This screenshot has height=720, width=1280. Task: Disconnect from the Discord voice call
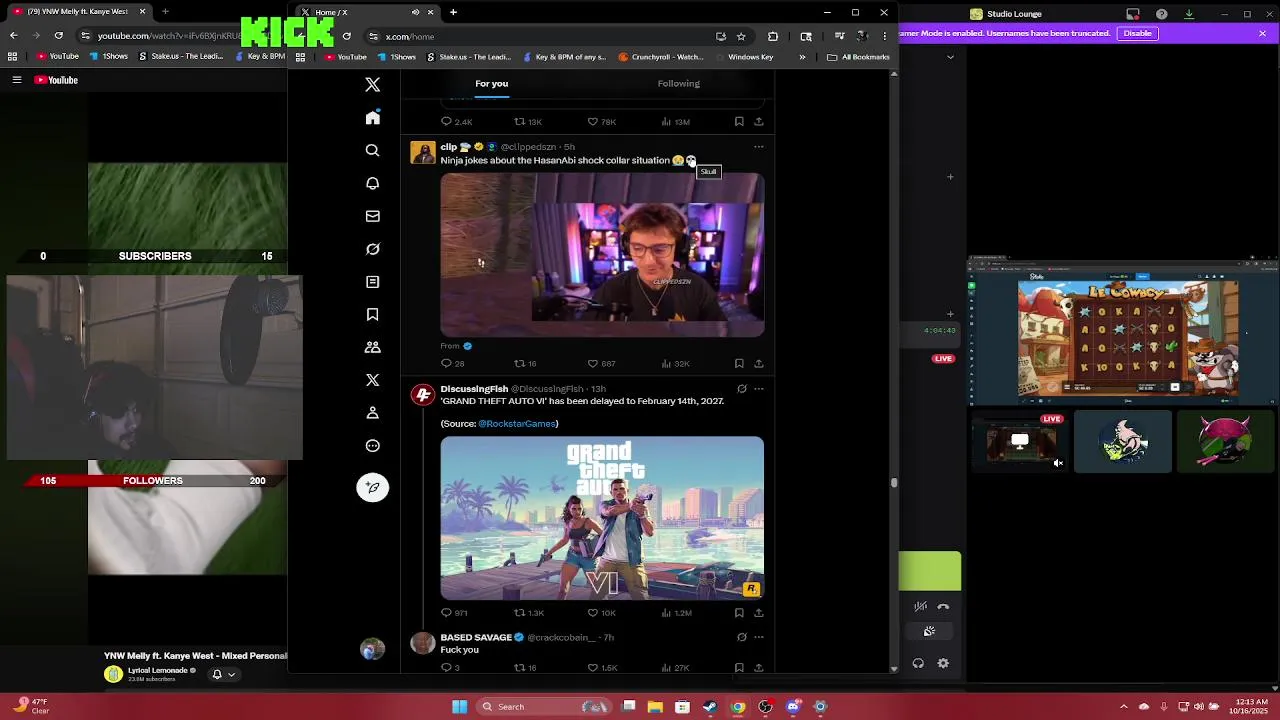pos(943,606)
